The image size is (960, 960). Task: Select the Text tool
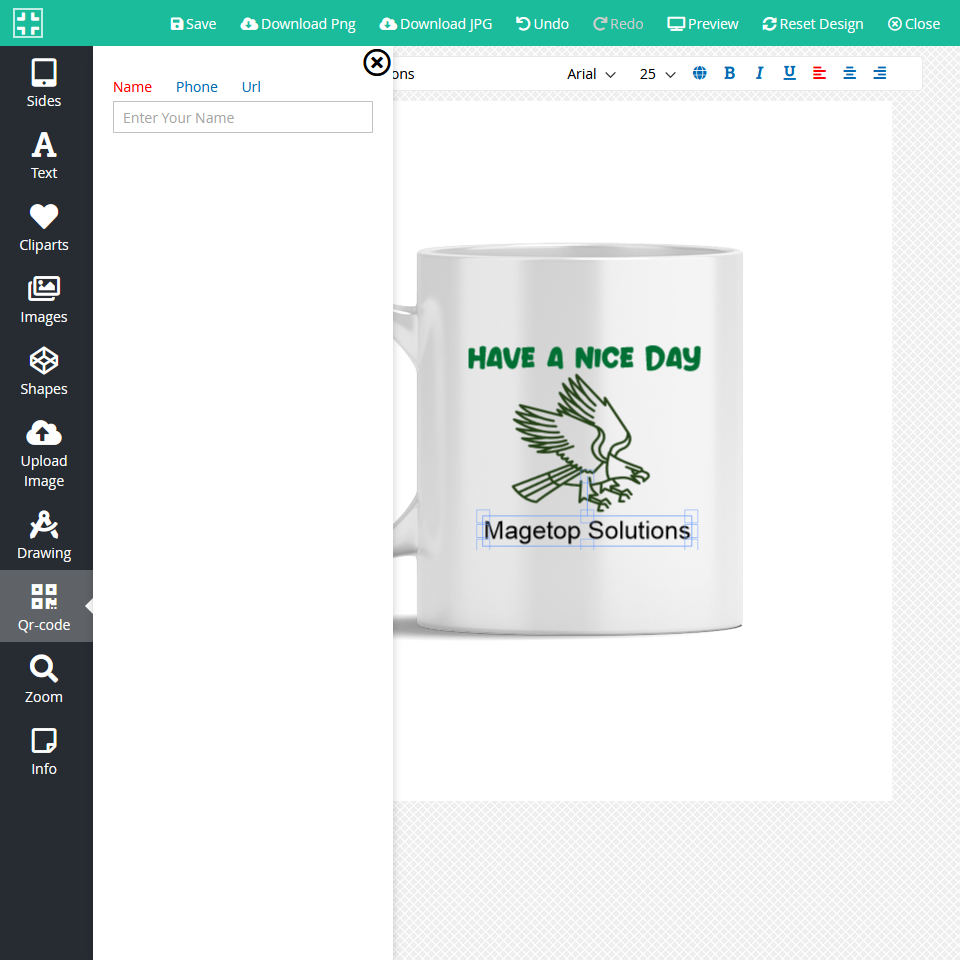tap(44, 155)
